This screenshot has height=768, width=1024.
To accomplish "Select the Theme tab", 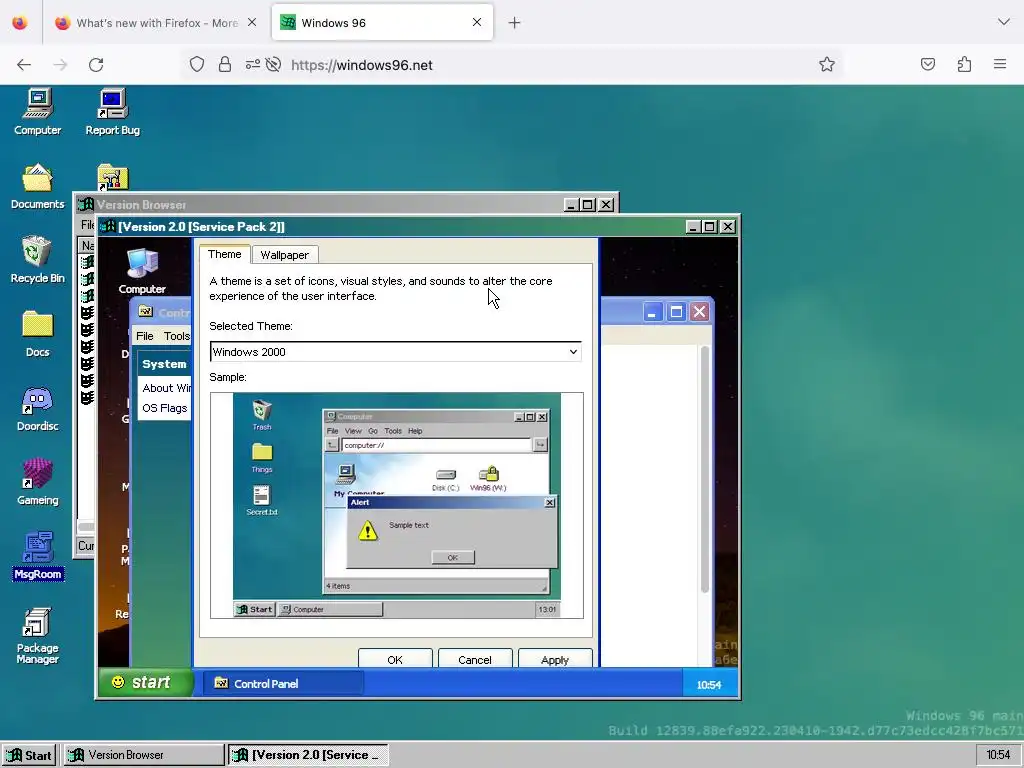I will coord(225,254).
